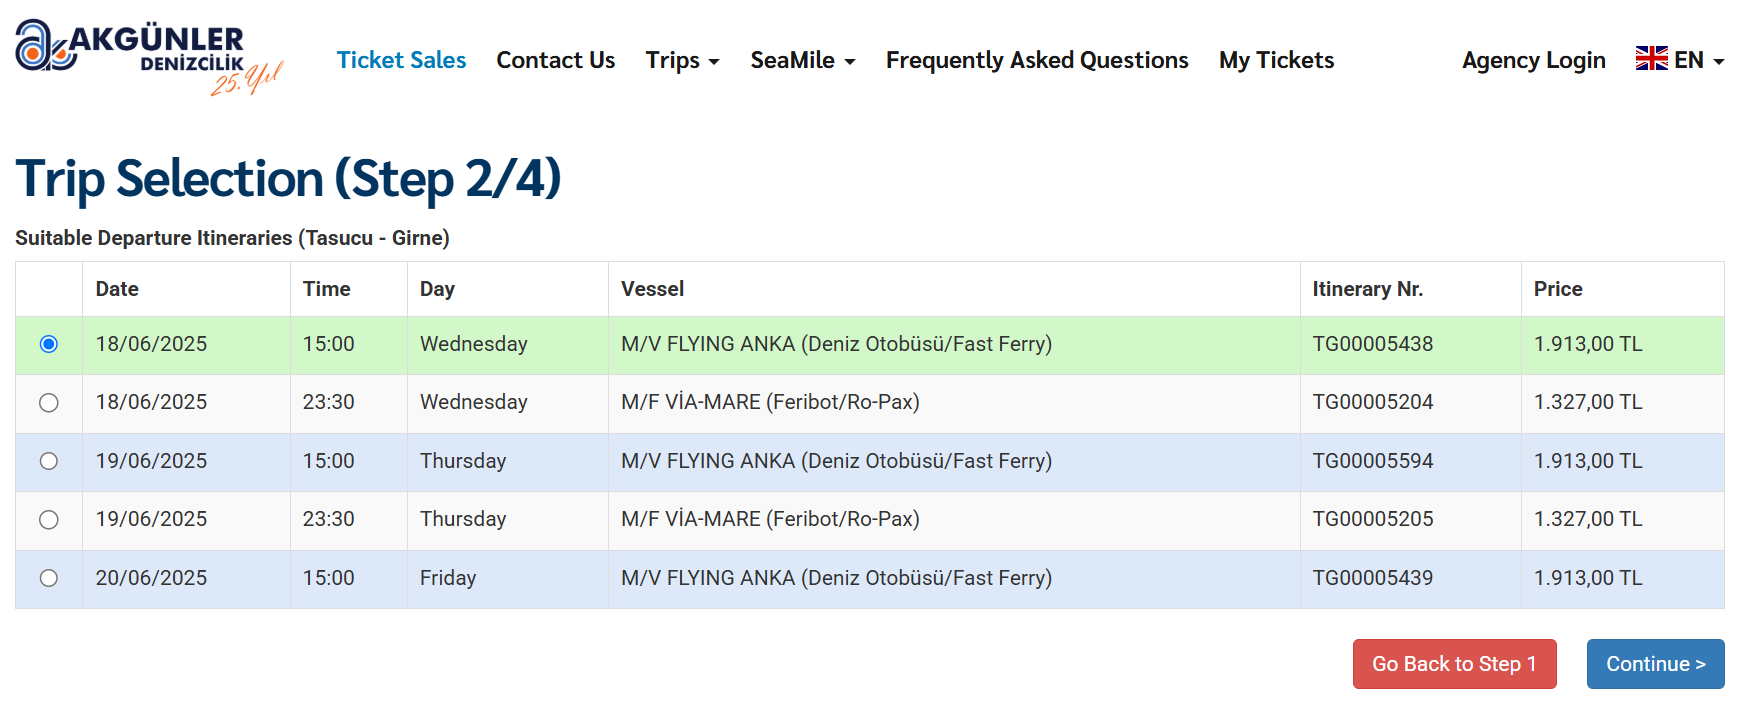Choose the Thursday 15:00 Flying Anka trip
Viewport: 1741px width, 716px height.
coord(49,461)
